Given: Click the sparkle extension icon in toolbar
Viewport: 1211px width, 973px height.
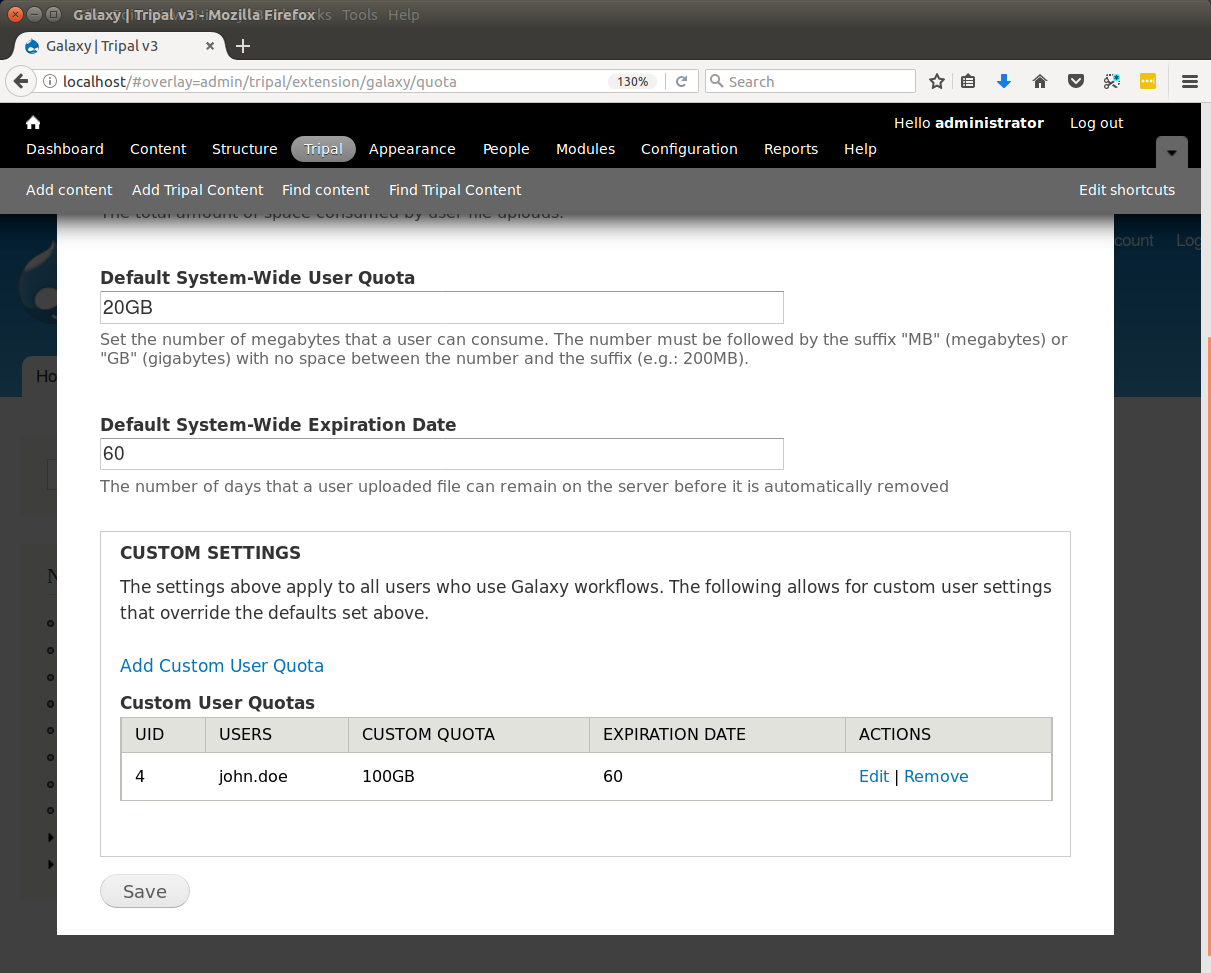Looking at the screenshot, I should click(x=1112, y=82).
